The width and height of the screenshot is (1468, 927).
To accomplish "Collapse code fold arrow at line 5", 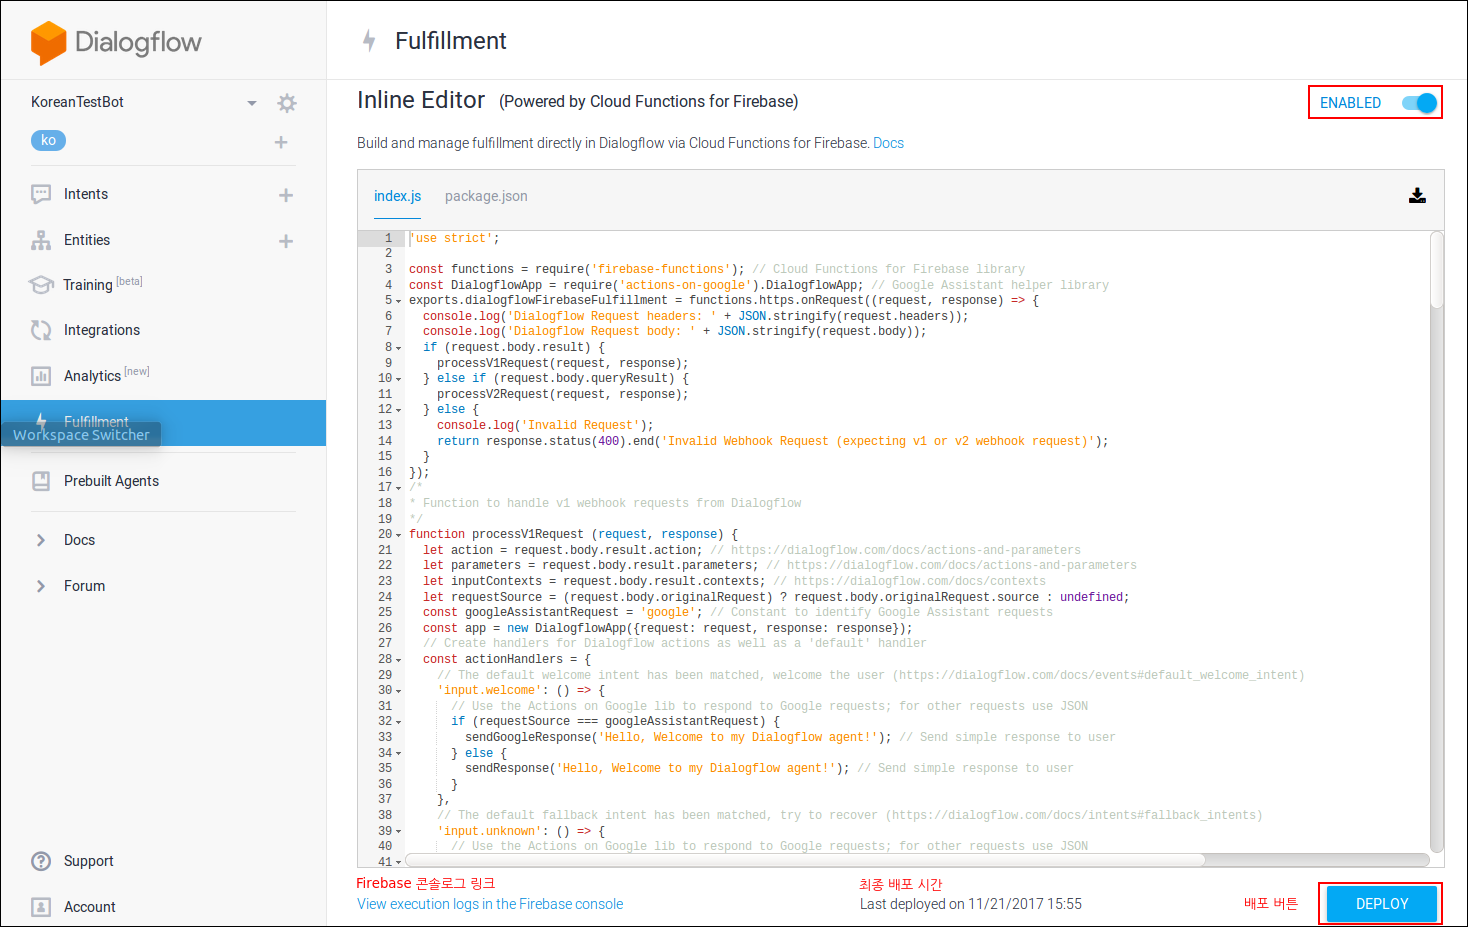I will click(x=399, y=301).
